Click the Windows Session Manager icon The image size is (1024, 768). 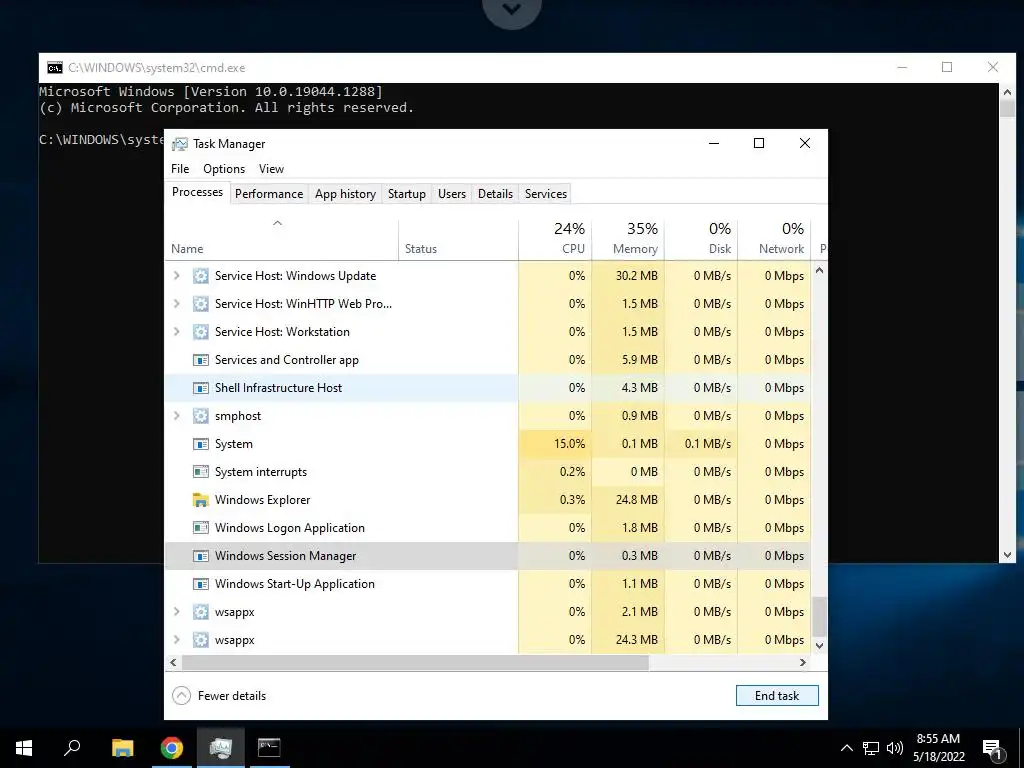tap(200, 556)
